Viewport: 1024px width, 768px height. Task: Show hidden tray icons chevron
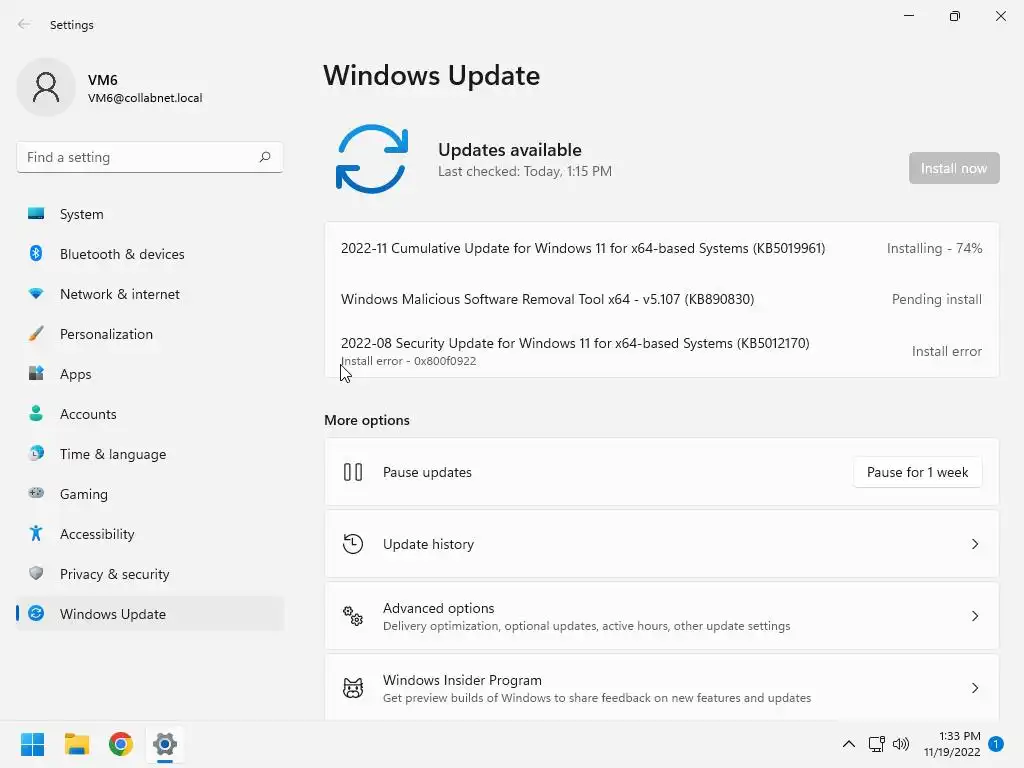pyautogui.click(x=848, y=744)
